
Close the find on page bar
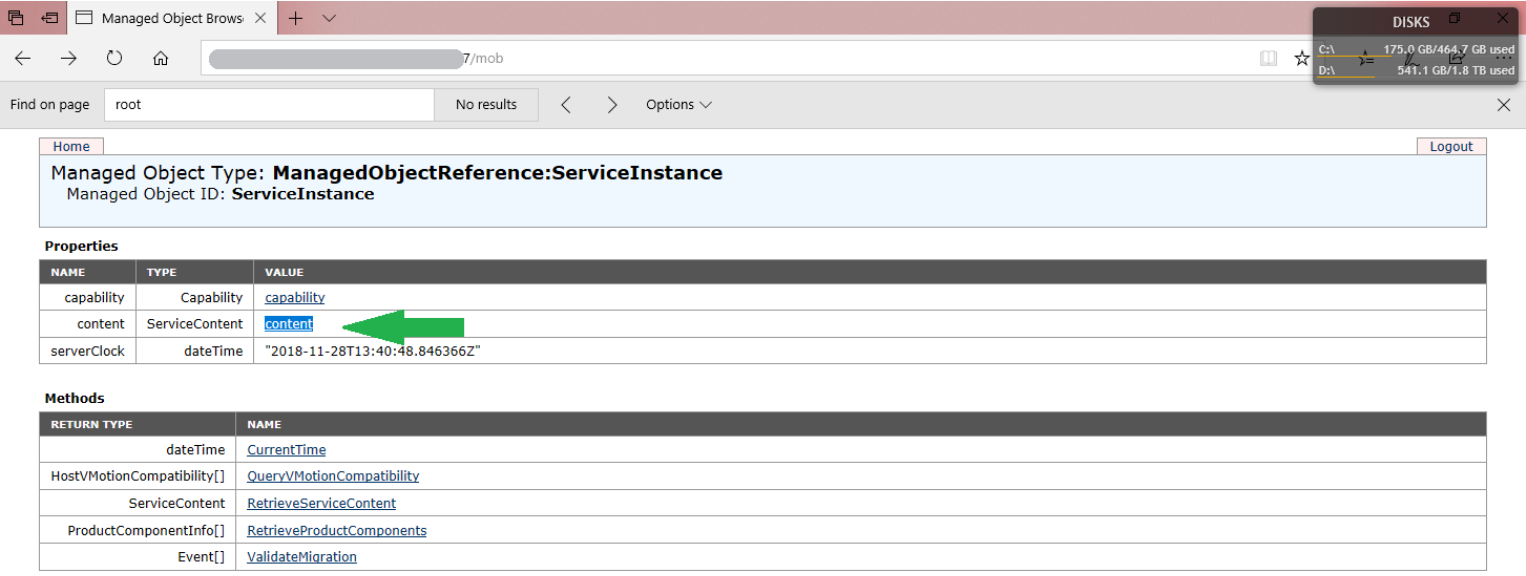tap(1503, 105)
